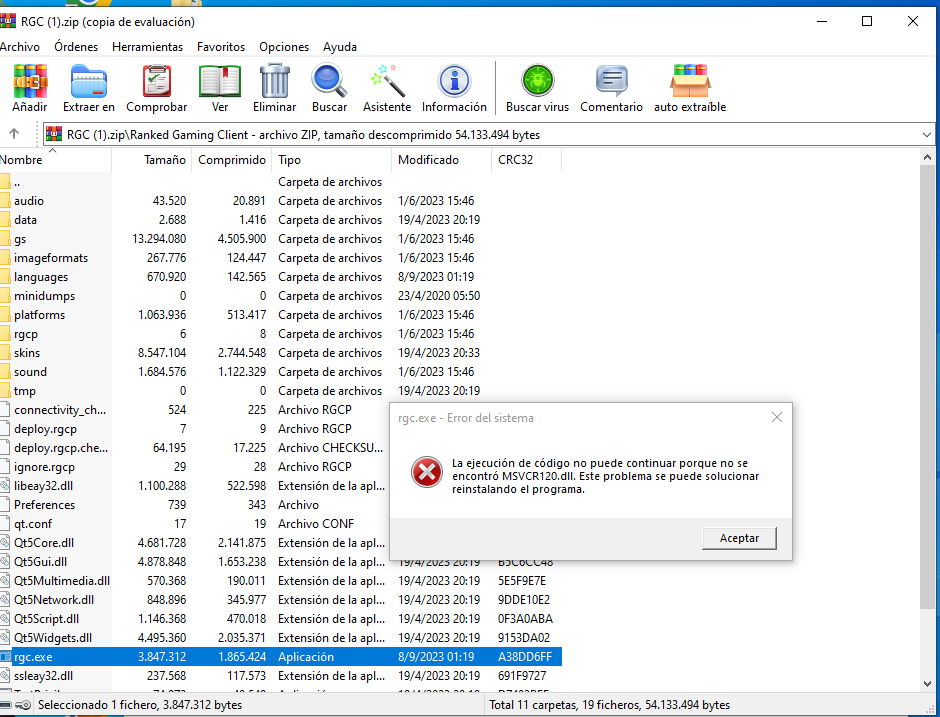This screenshot has width=940, height=717.
Task: Click the file list scroll up arrow
Action: (x=927, y=158)
